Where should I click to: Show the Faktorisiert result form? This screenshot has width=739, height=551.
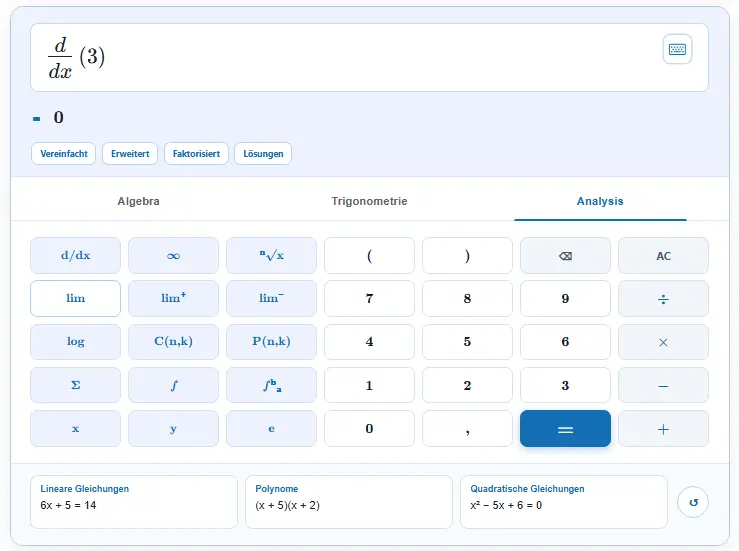(196, 154)
